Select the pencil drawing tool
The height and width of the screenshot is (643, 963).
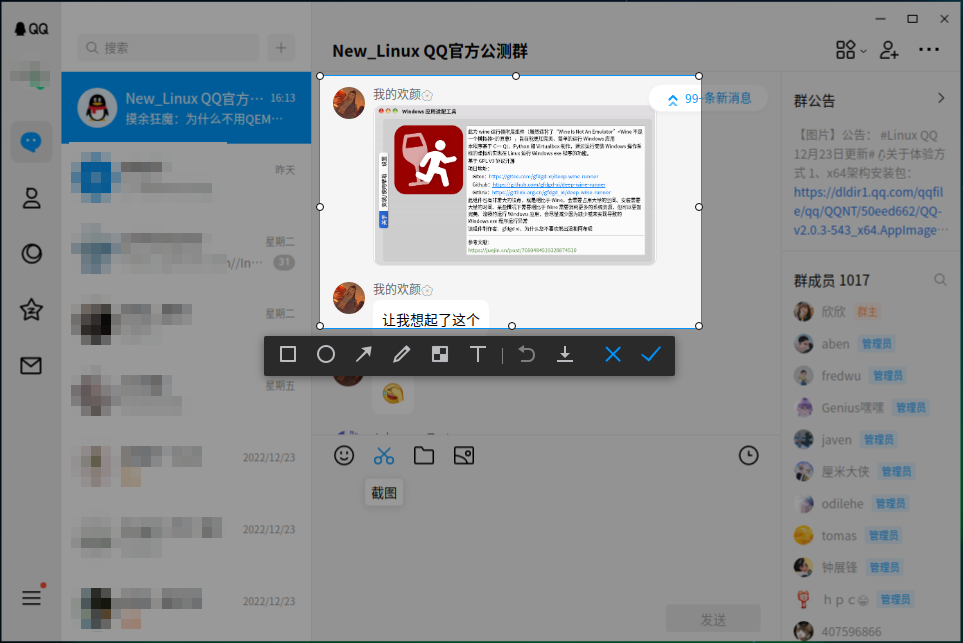402,354
